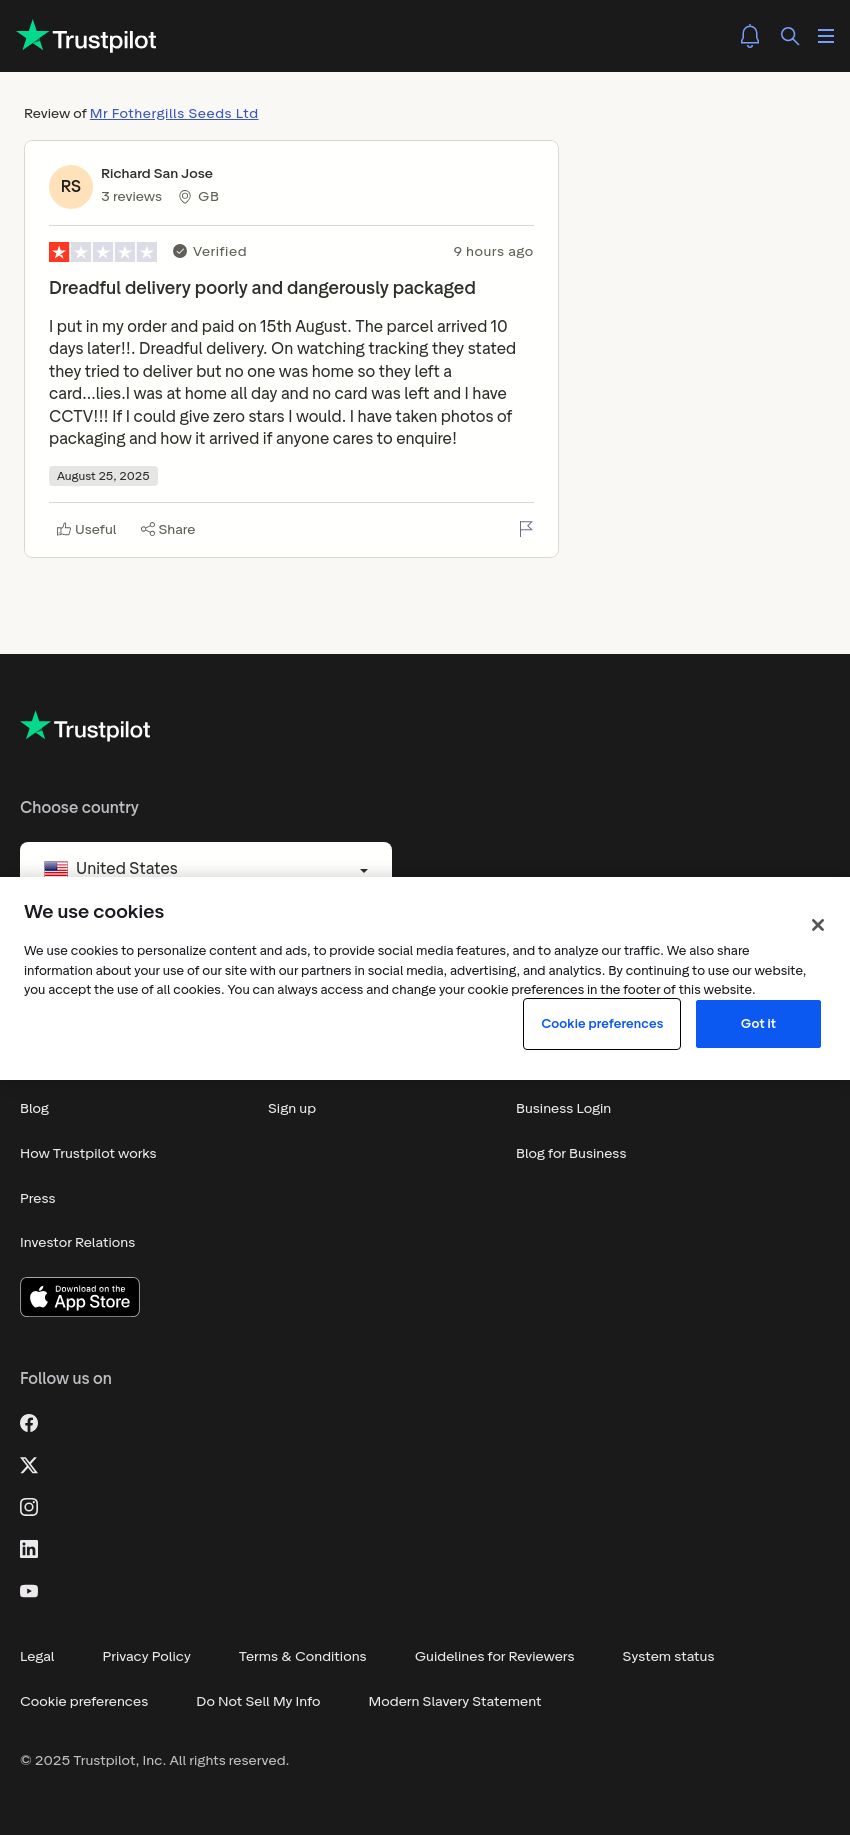Open the Mr Fothergills Seeds Ltd link
The width and height of the screenshot is (850, 1835).
click(x=174, y=113)
